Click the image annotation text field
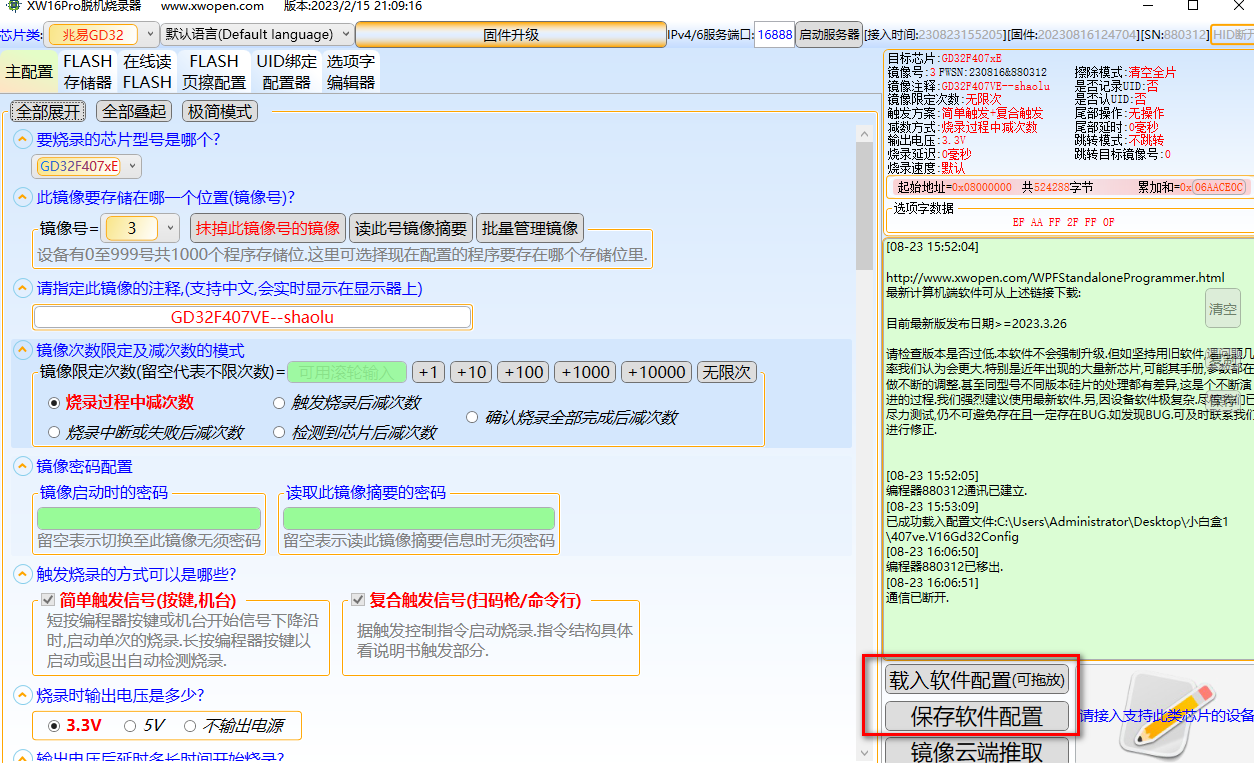Viewport: 1254px width, 763px height. pos(252,317)
